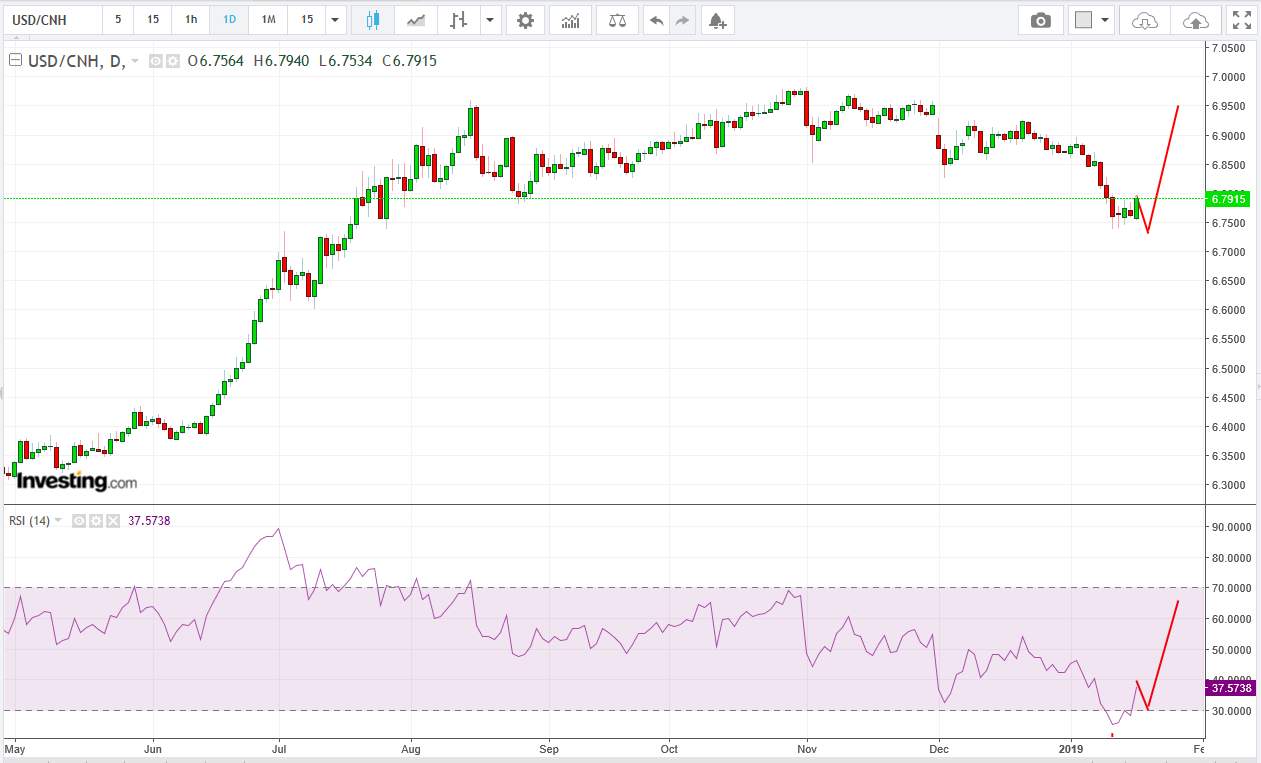
Task: Take a chart snapshot with camera
Action: click(x=1041, y=20)
